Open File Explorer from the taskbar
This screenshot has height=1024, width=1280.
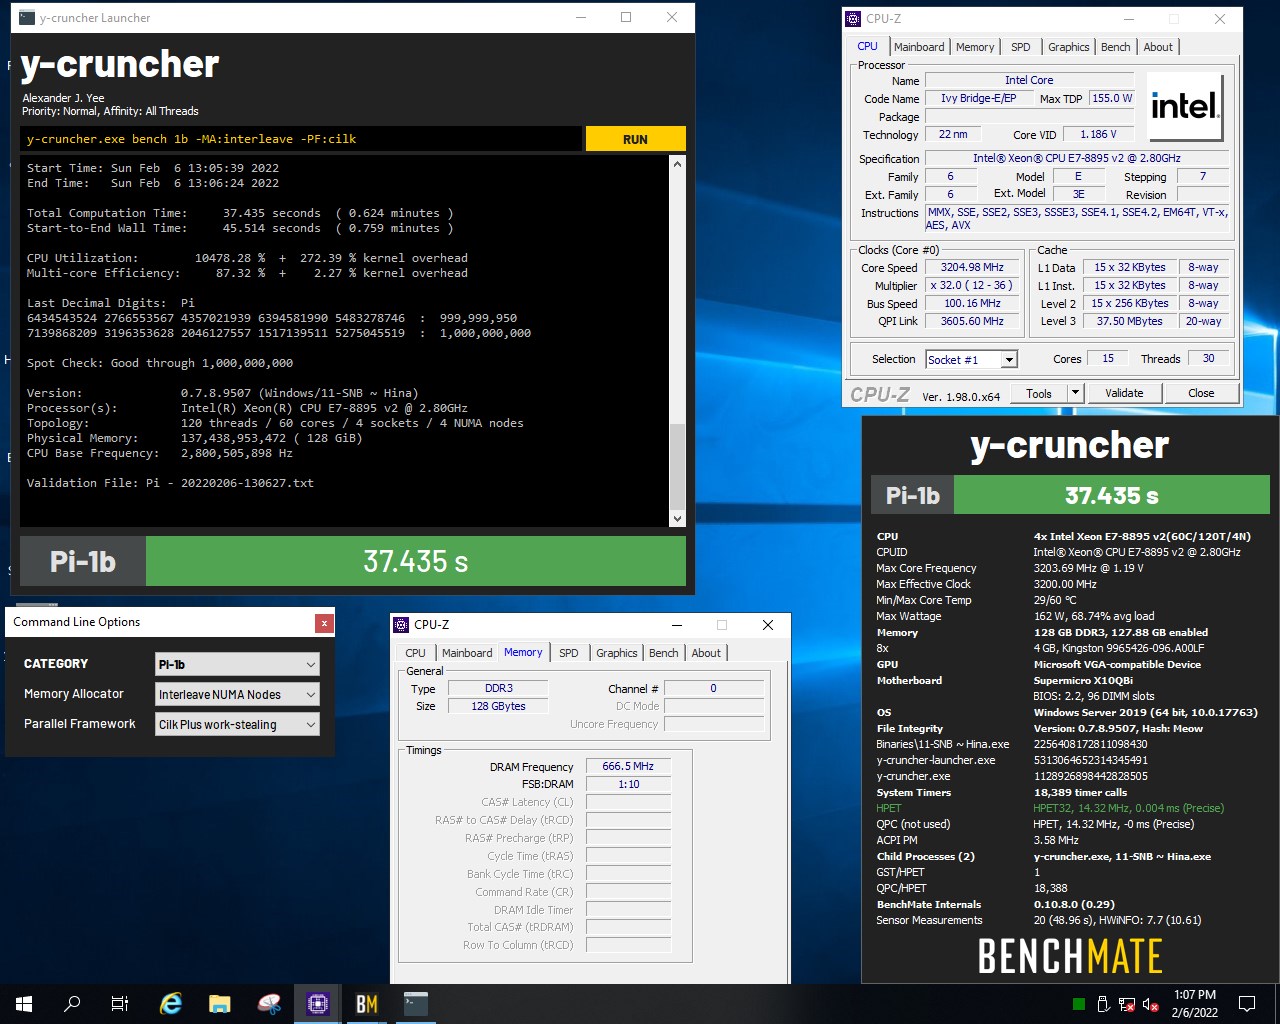click(220, 1004)
